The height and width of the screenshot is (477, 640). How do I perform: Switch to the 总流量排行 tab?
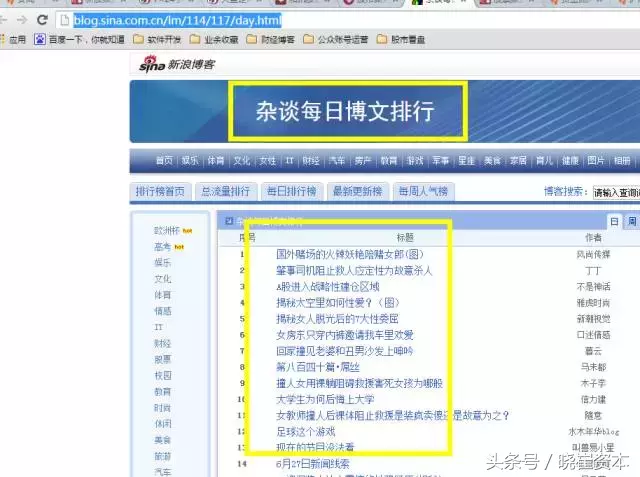pyautogui.click(x=225, y=191)
